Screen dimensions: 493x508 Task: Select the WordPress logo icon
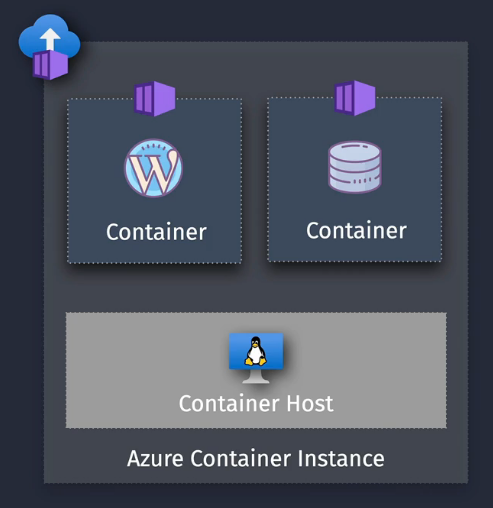[x=154, y=168]
